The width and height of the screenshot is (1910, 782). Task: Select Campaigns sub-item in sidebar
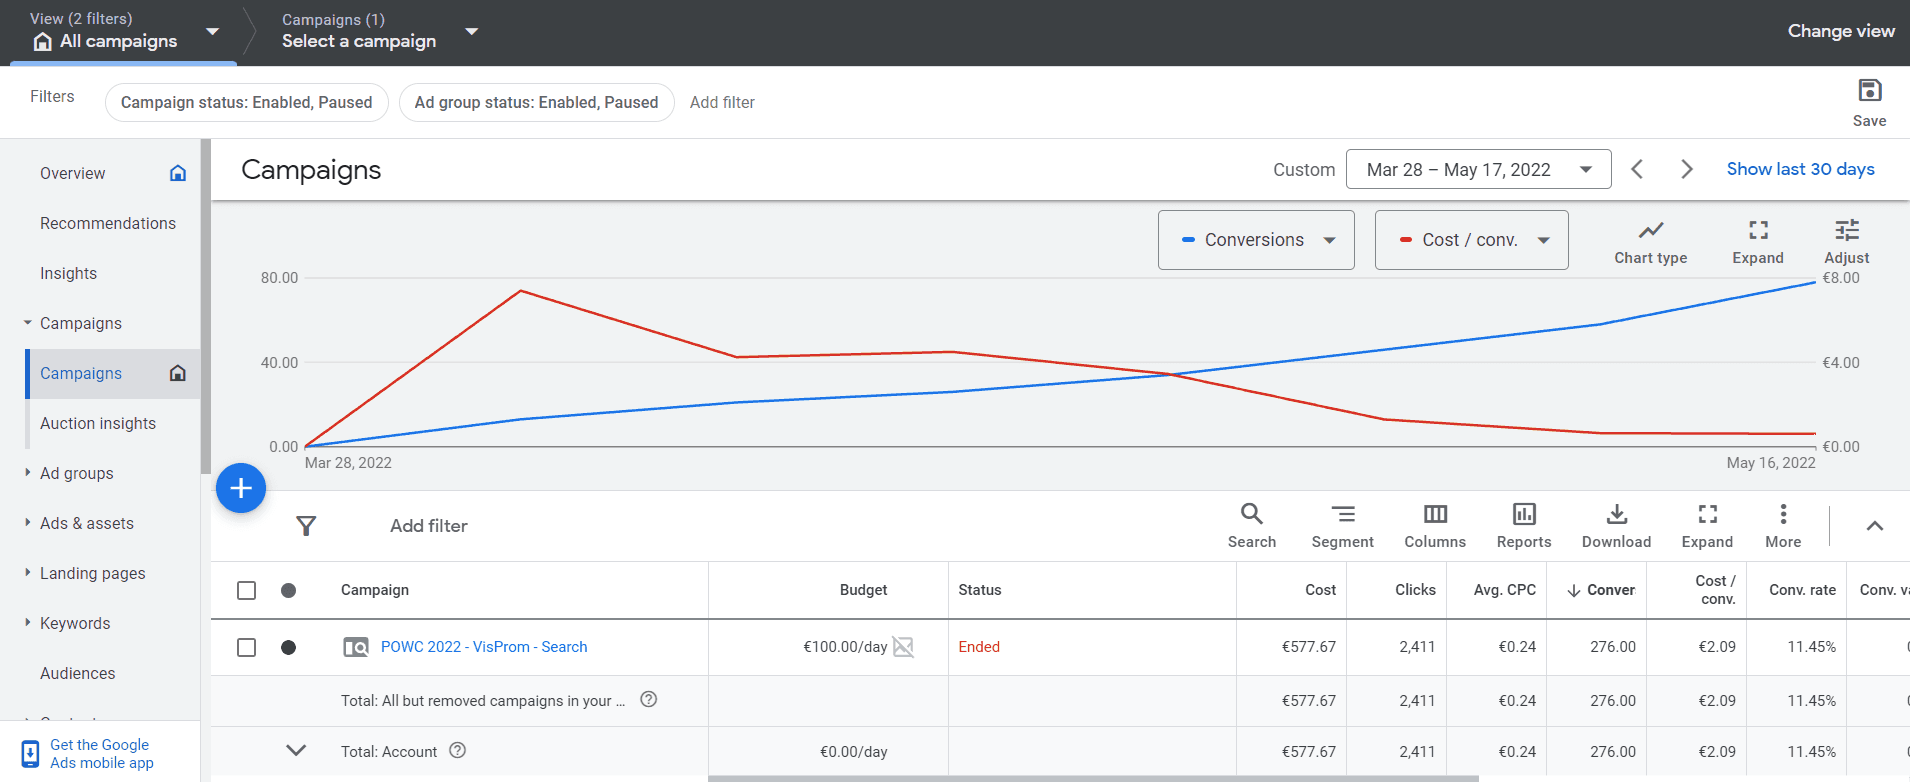(x=81, y=373)
